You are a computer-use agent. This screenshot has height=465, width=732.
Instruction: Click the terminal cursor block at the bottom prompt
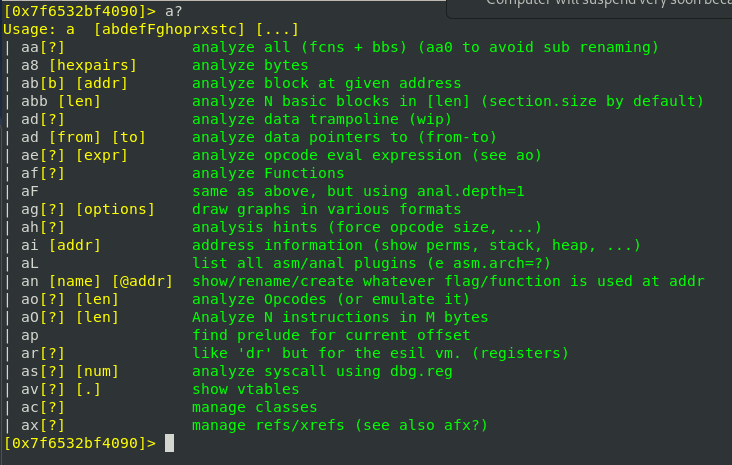170,443
